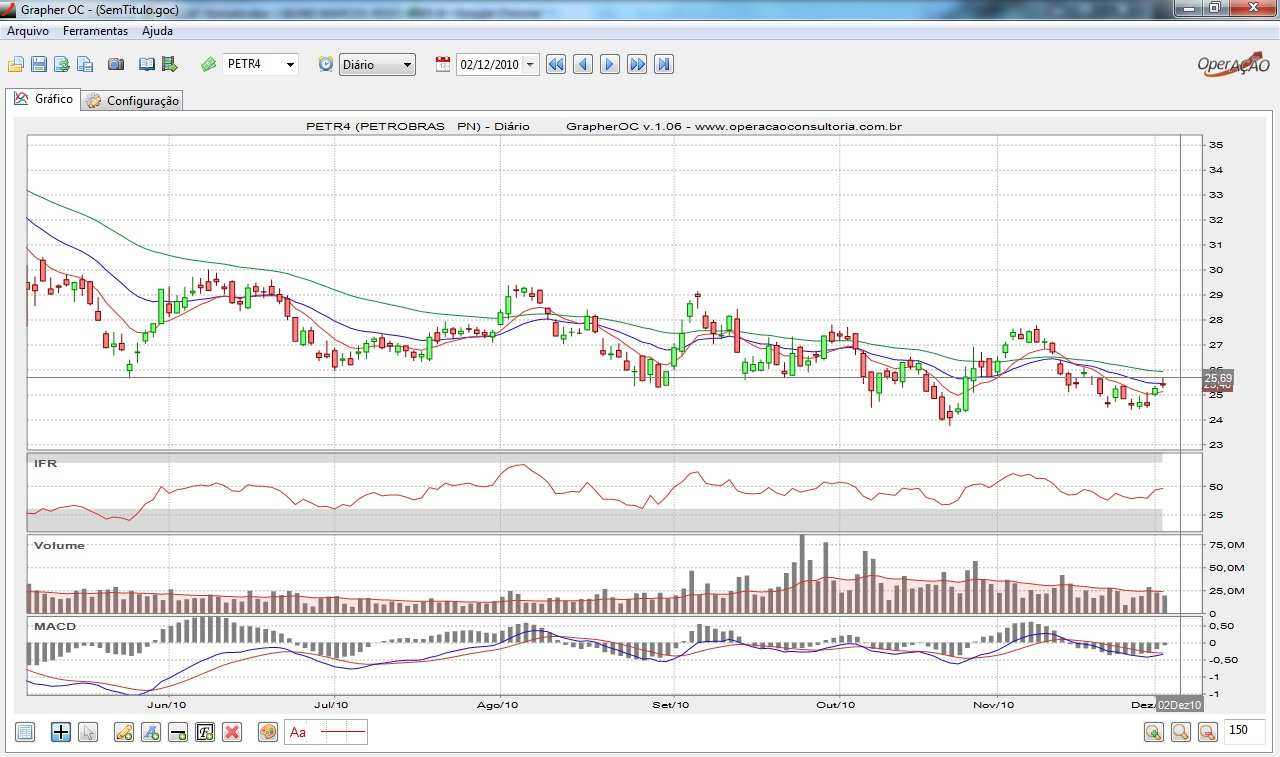Add Fibonacci retracement with the F tool
This screenshot has width=1280, height=757.
pyautogui.click(x=205, y=732)
